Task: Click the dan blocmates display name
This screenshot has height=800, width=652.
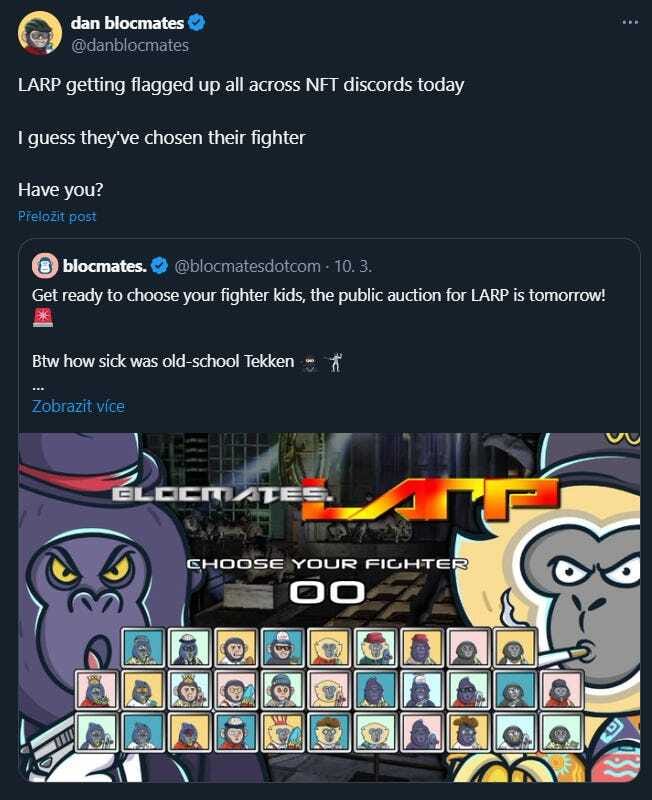Action: pos(127,23)
